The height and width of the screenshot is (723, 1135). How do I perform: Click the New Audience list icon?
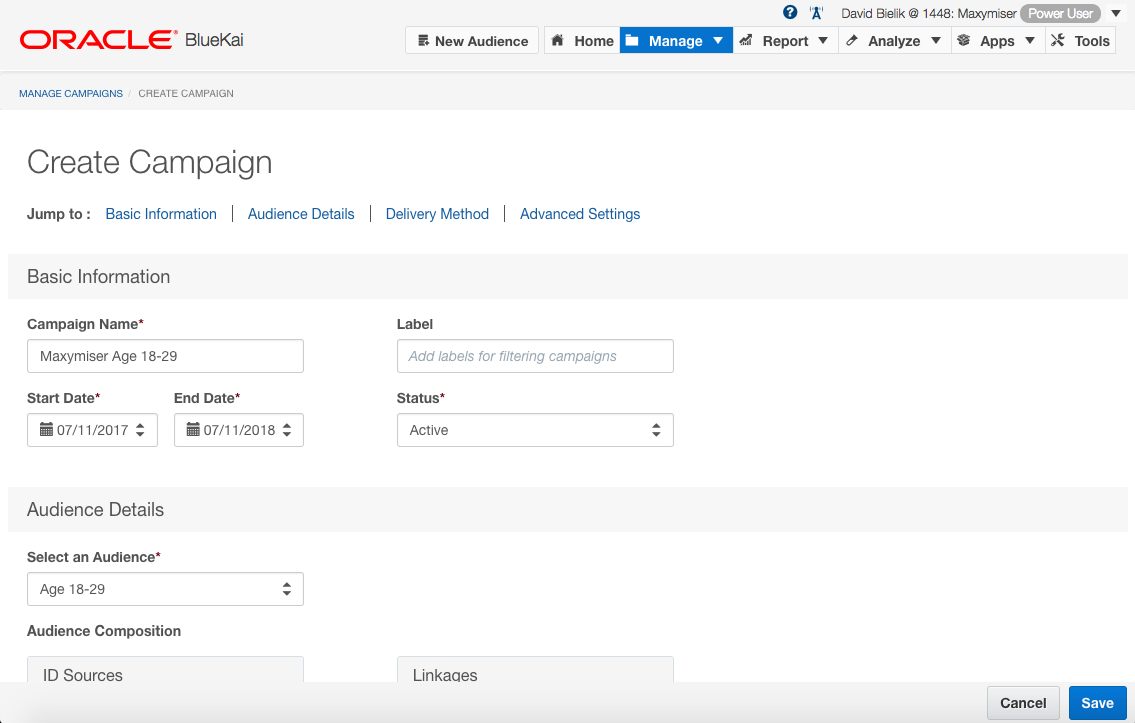coord(424,41)
